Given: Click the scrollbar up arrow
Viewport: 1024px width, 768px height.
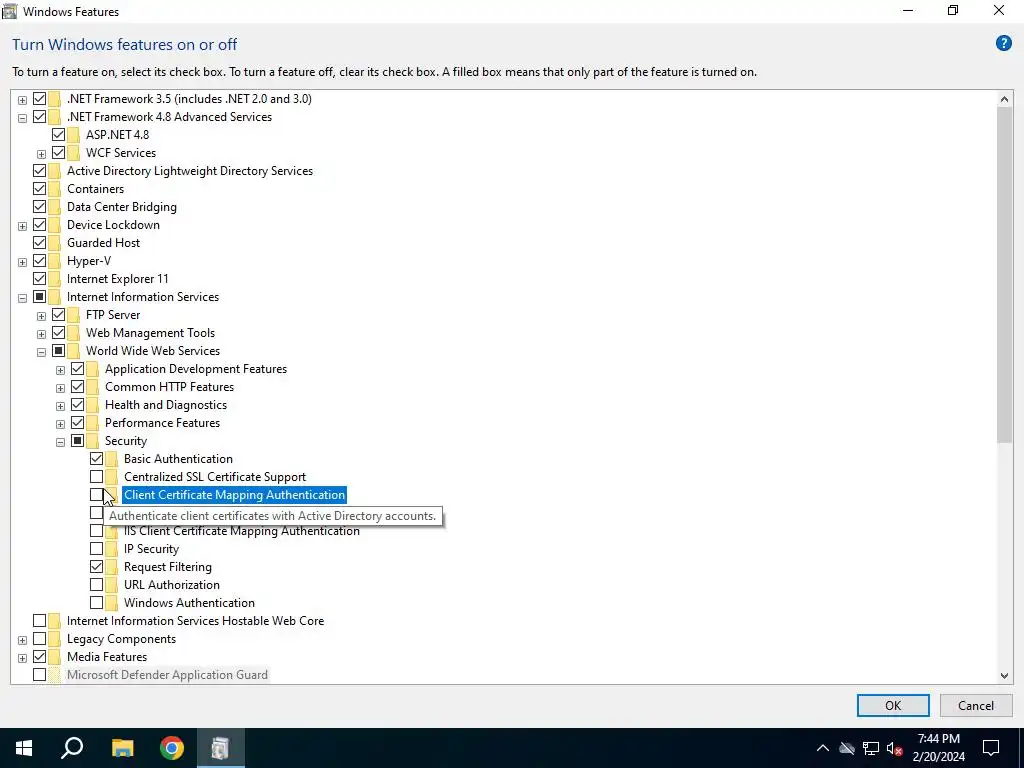Looking at the screenshot, I should 1004,99.
